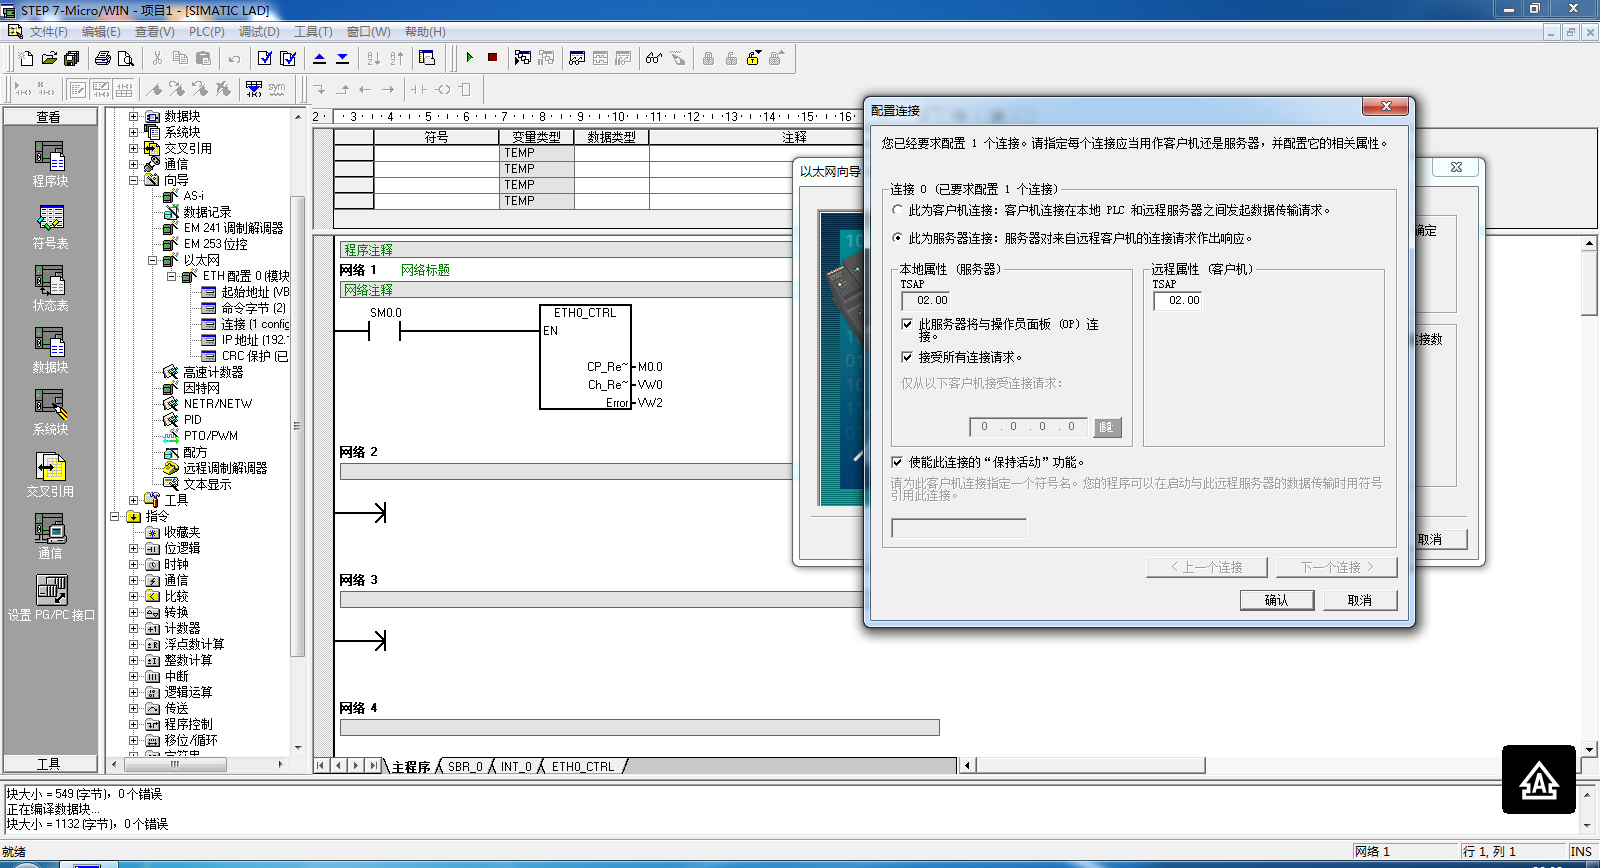Collapse the 以太网 wizard tree node
Image resolution: width=1600 pixels, height=868 pixels.
pyautogui.click(x=153, y=260)
